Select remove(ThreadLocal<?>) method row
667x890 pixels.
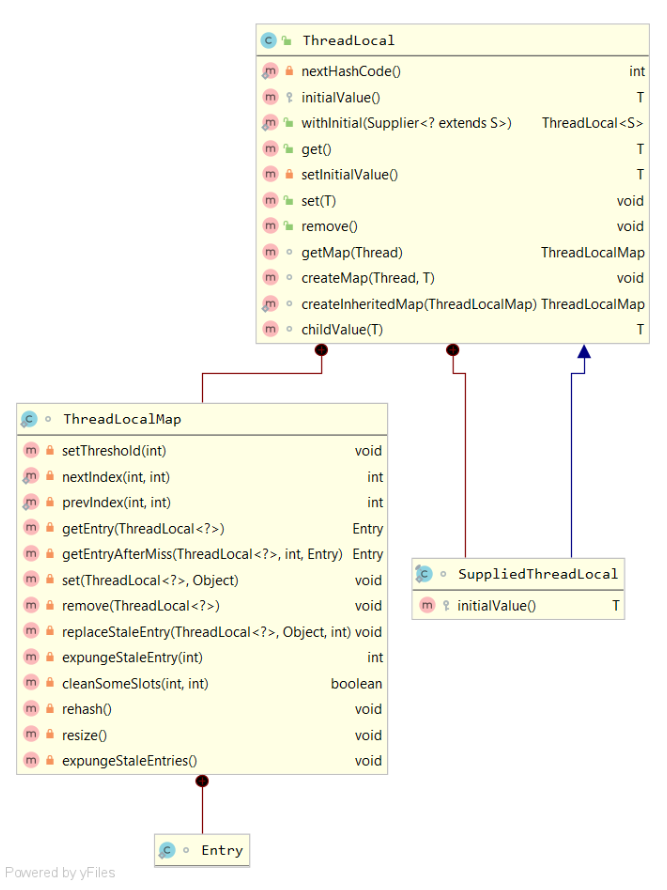point(202,606)
